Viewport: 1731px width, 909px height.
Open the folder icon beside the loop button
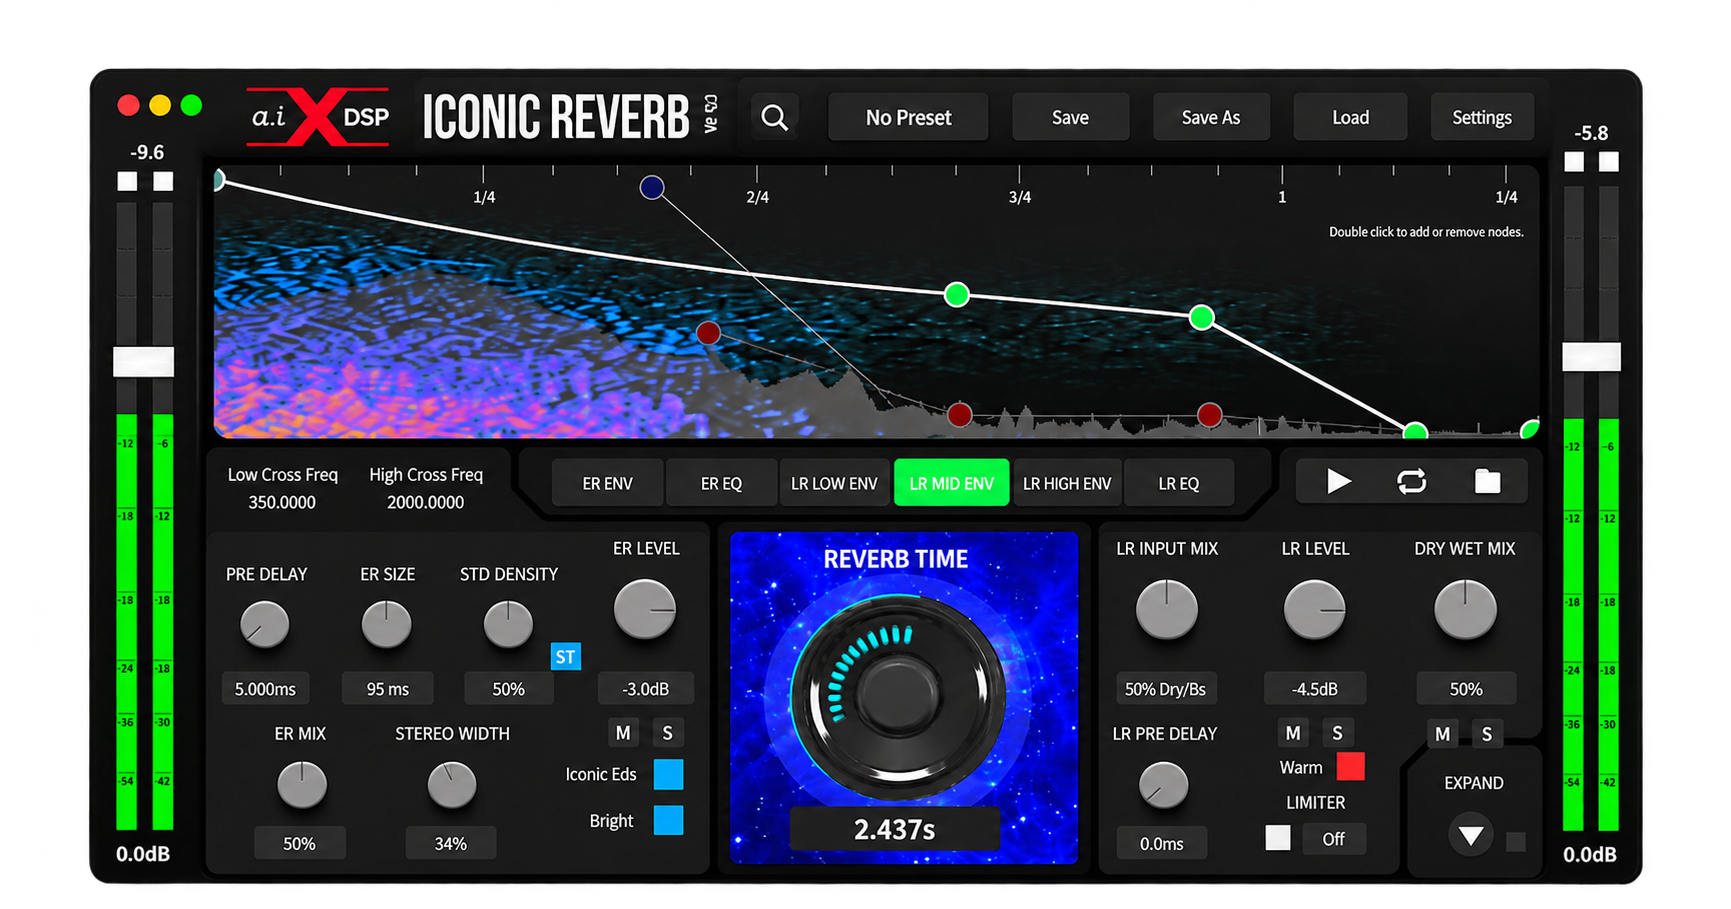pos(1487,482)
